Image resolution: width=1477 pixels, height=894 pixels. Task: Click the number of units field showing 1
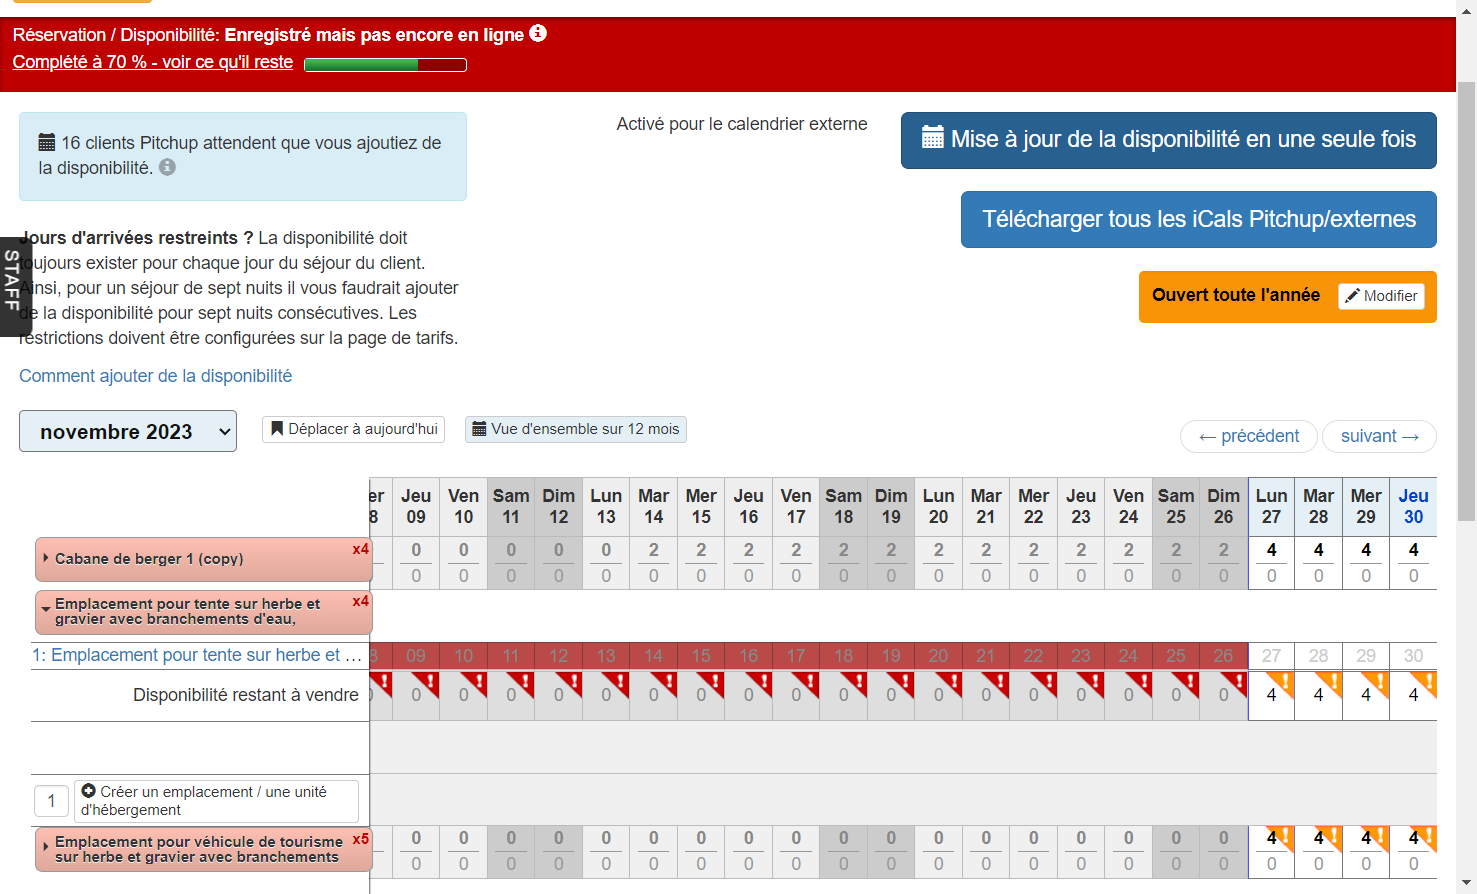click(52, 801)
